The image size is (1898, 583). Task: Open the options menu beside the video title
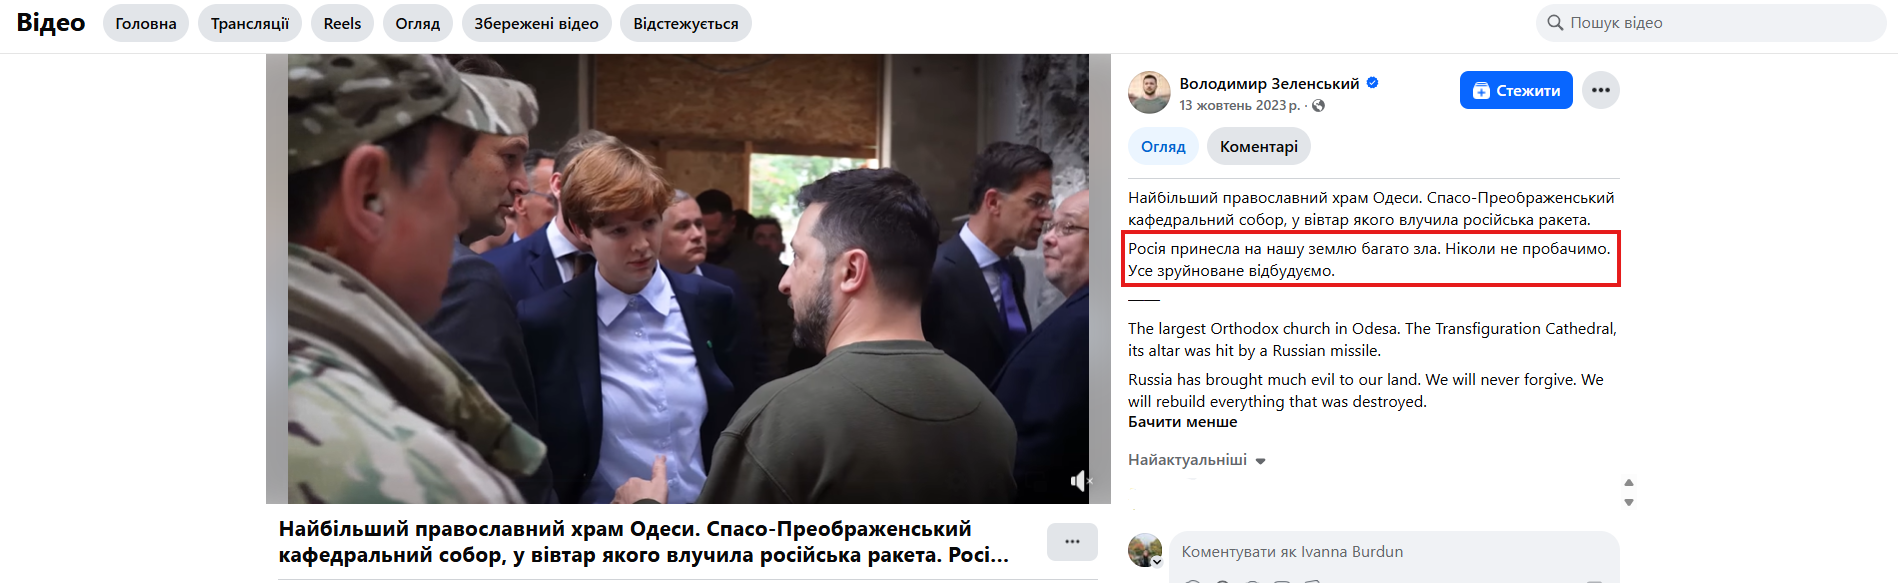click(x=1072, y=541)
